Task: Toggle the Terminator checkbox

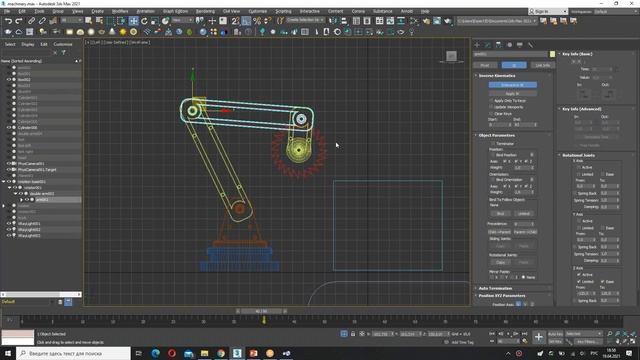Action: tap(493, 144)
